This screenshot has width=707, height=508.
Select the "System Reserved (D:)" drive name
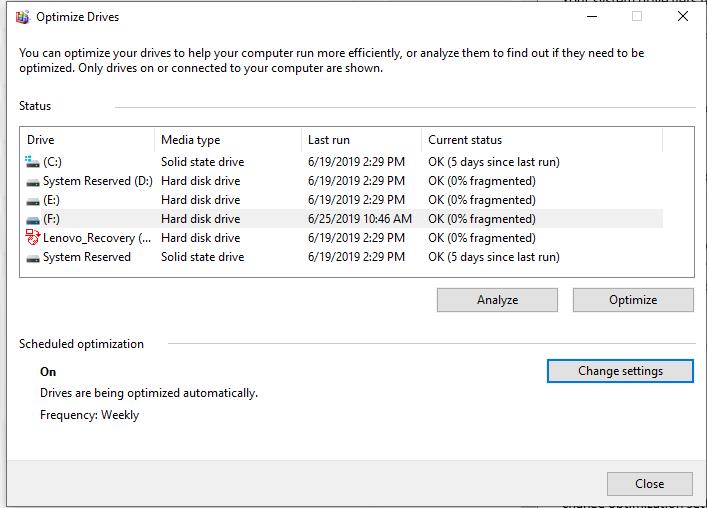coord(98,181)
